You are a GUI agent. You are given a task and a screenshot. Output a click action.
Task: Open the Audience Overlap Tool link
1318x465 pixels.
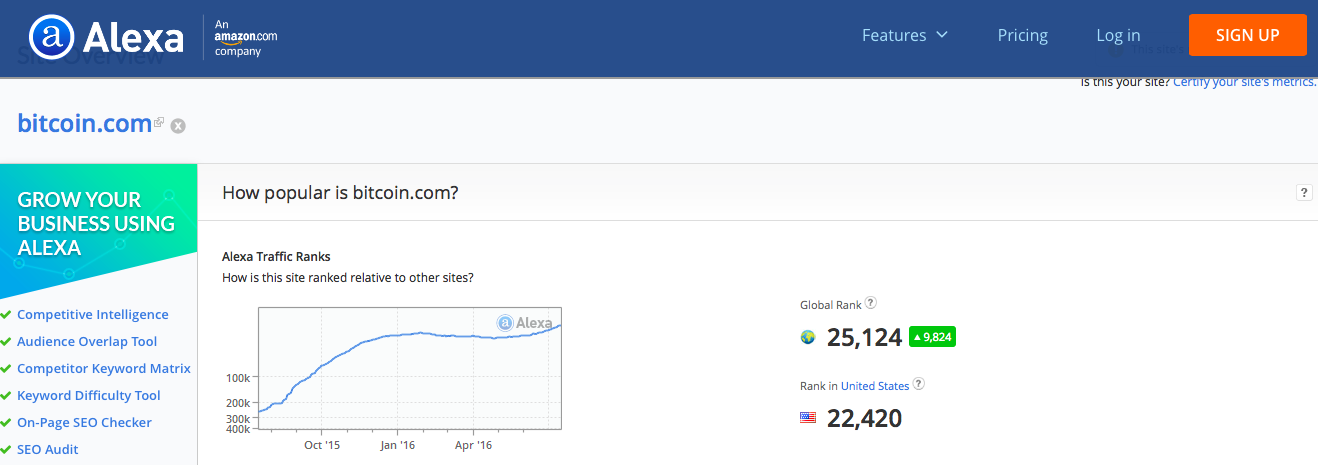[87, 341]
